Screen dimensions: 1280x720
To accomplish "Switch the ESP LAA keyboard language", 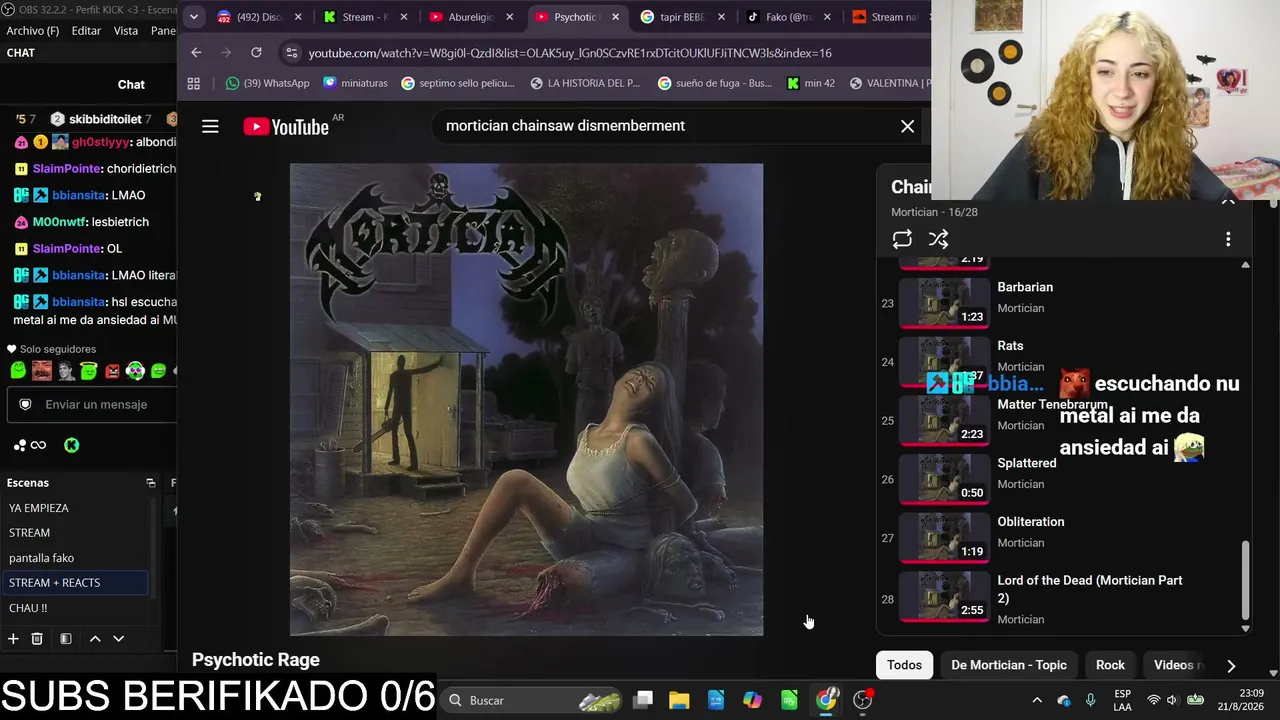I will click(1123, 700).
